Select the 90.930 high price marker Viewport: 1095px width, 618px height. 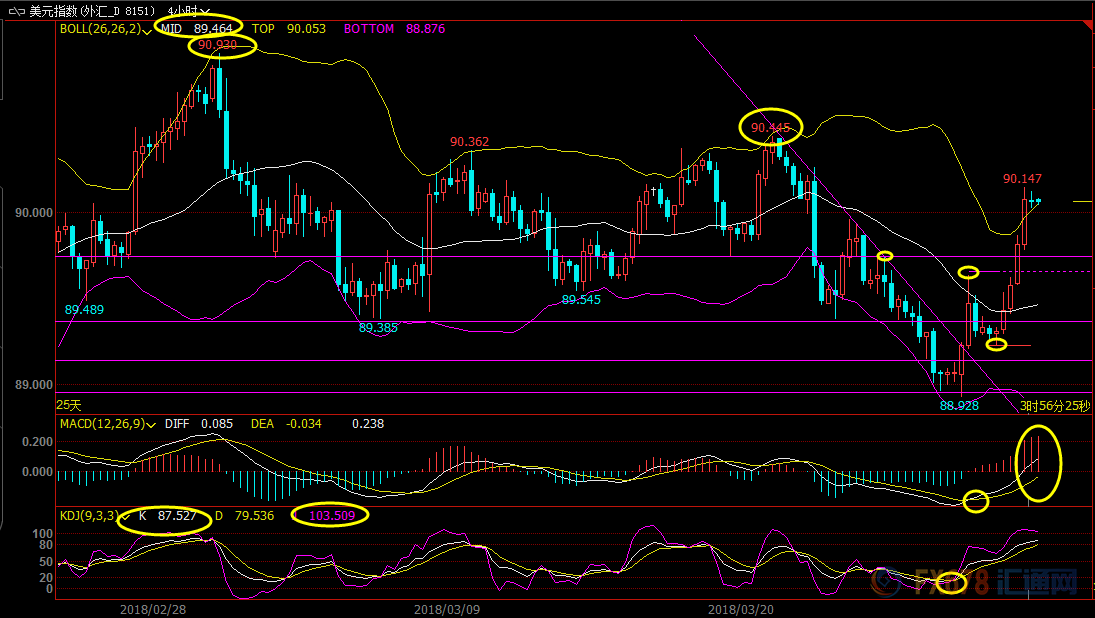[x=218, y=46]
